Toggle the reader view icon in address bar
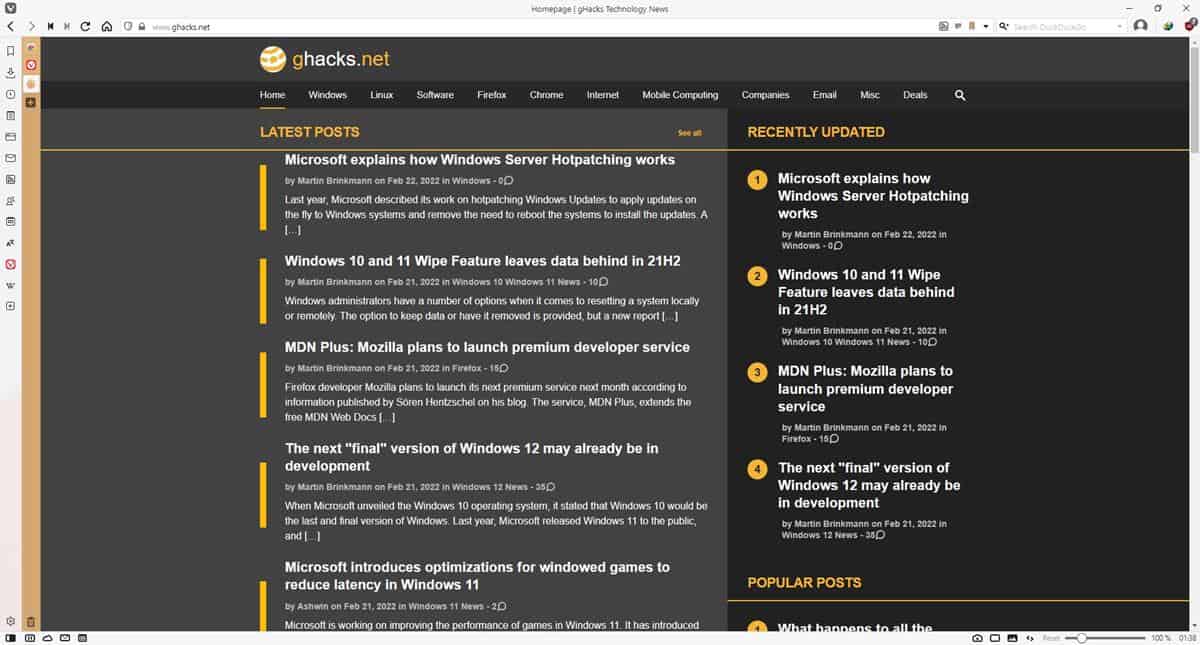This screenshot has width=1200, height=645. pyautogui.click(x=944, y=26)
